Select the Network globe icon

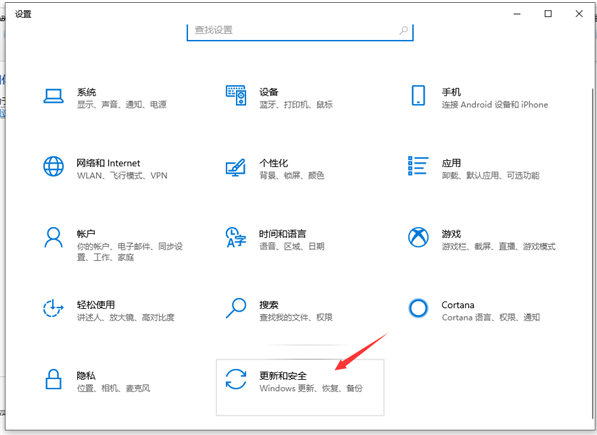pyautogui.click(x=53, y=166)
